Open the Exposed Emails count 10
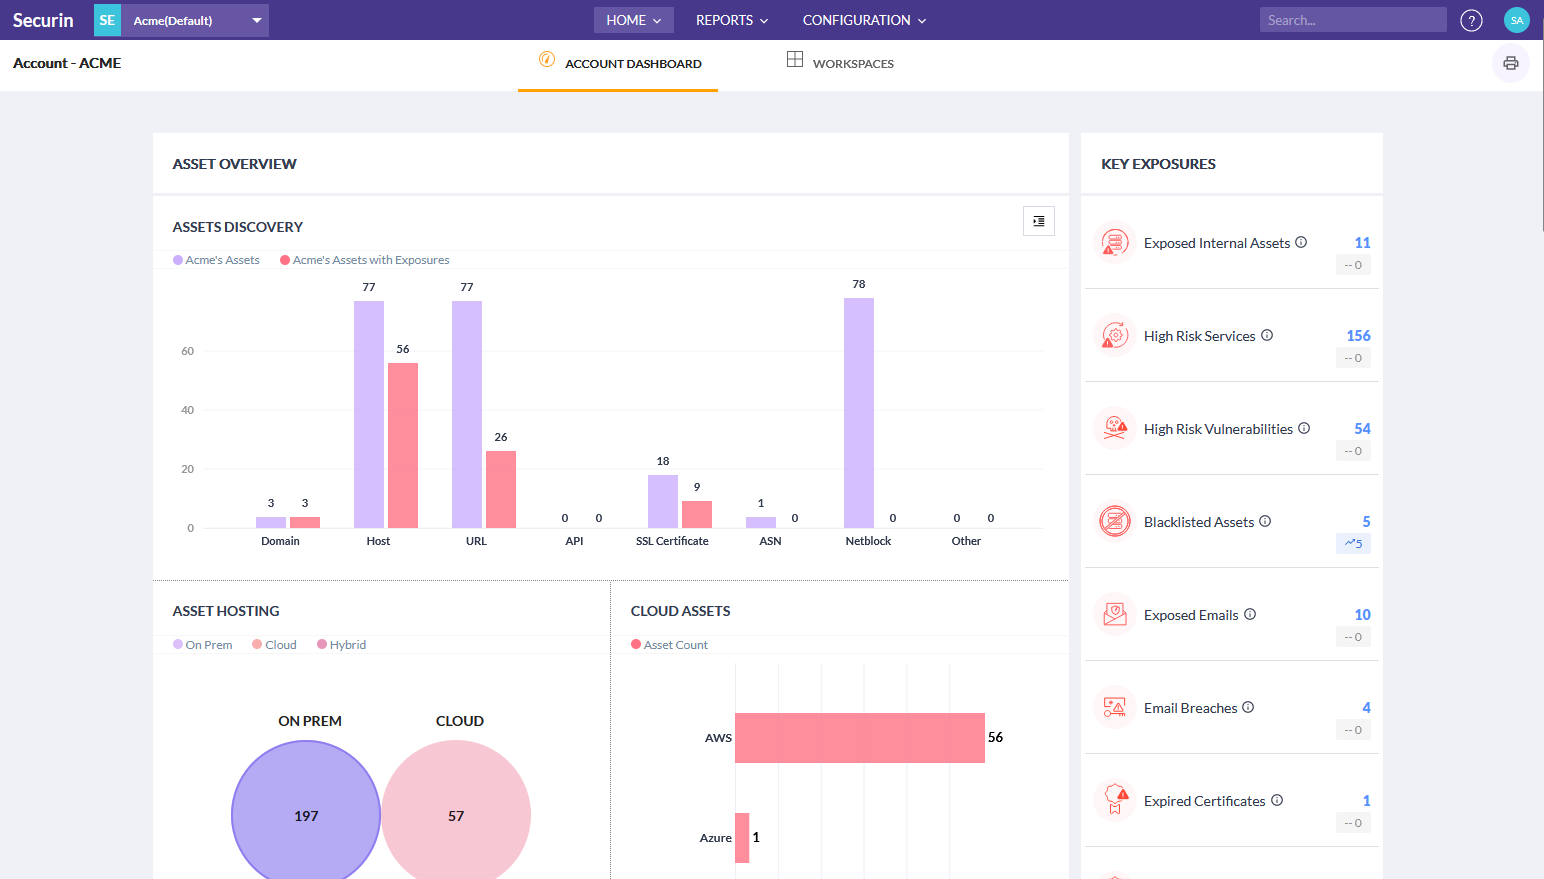The image size is (1544, 879). (1362, 615)
